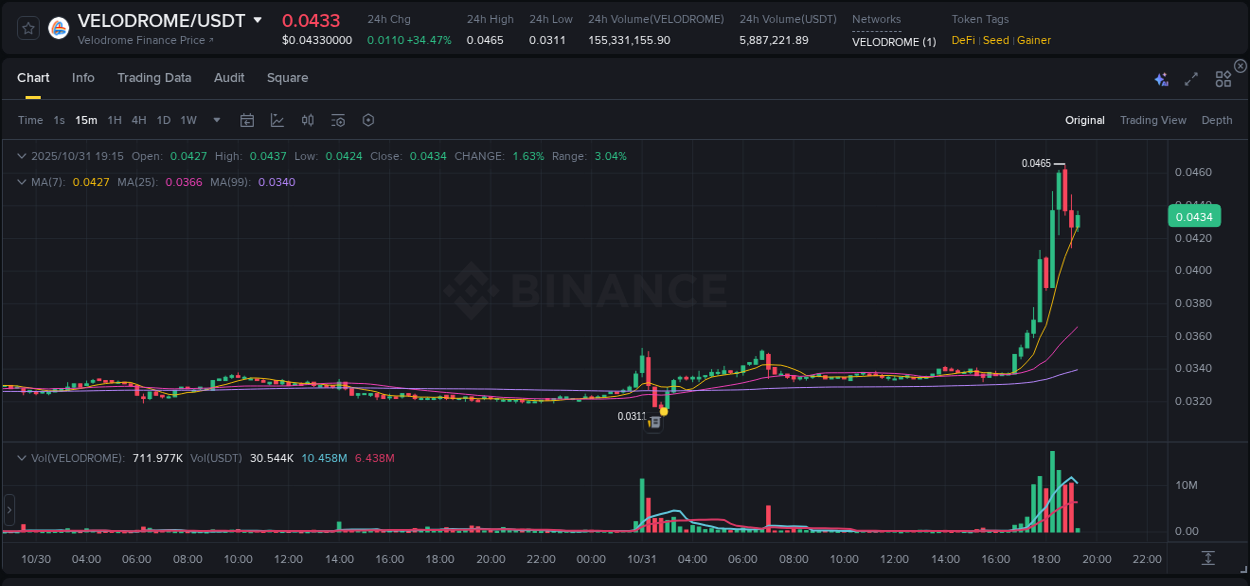Click the AI analysis sparkle icon
The height and width of the screenshot is (586, 1250).
(x=1161, y=78)
